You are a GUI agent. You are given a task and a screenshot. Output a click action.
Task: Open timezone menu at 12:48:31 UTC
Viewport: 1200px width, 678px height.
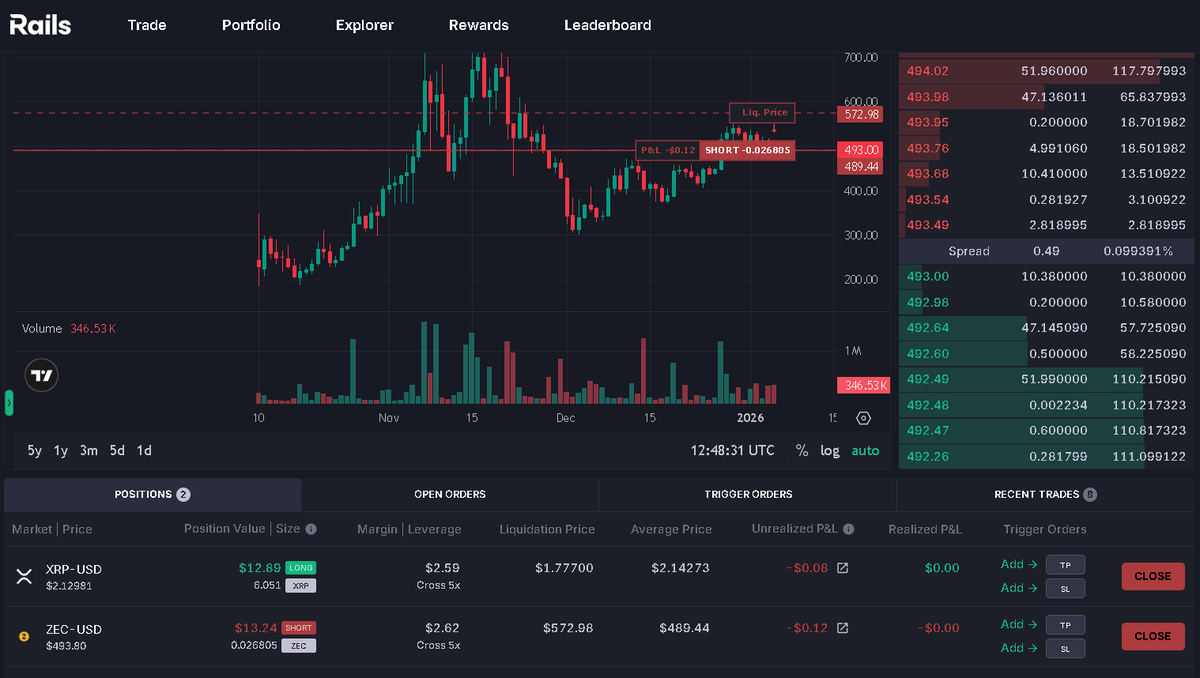click(733, 451)
